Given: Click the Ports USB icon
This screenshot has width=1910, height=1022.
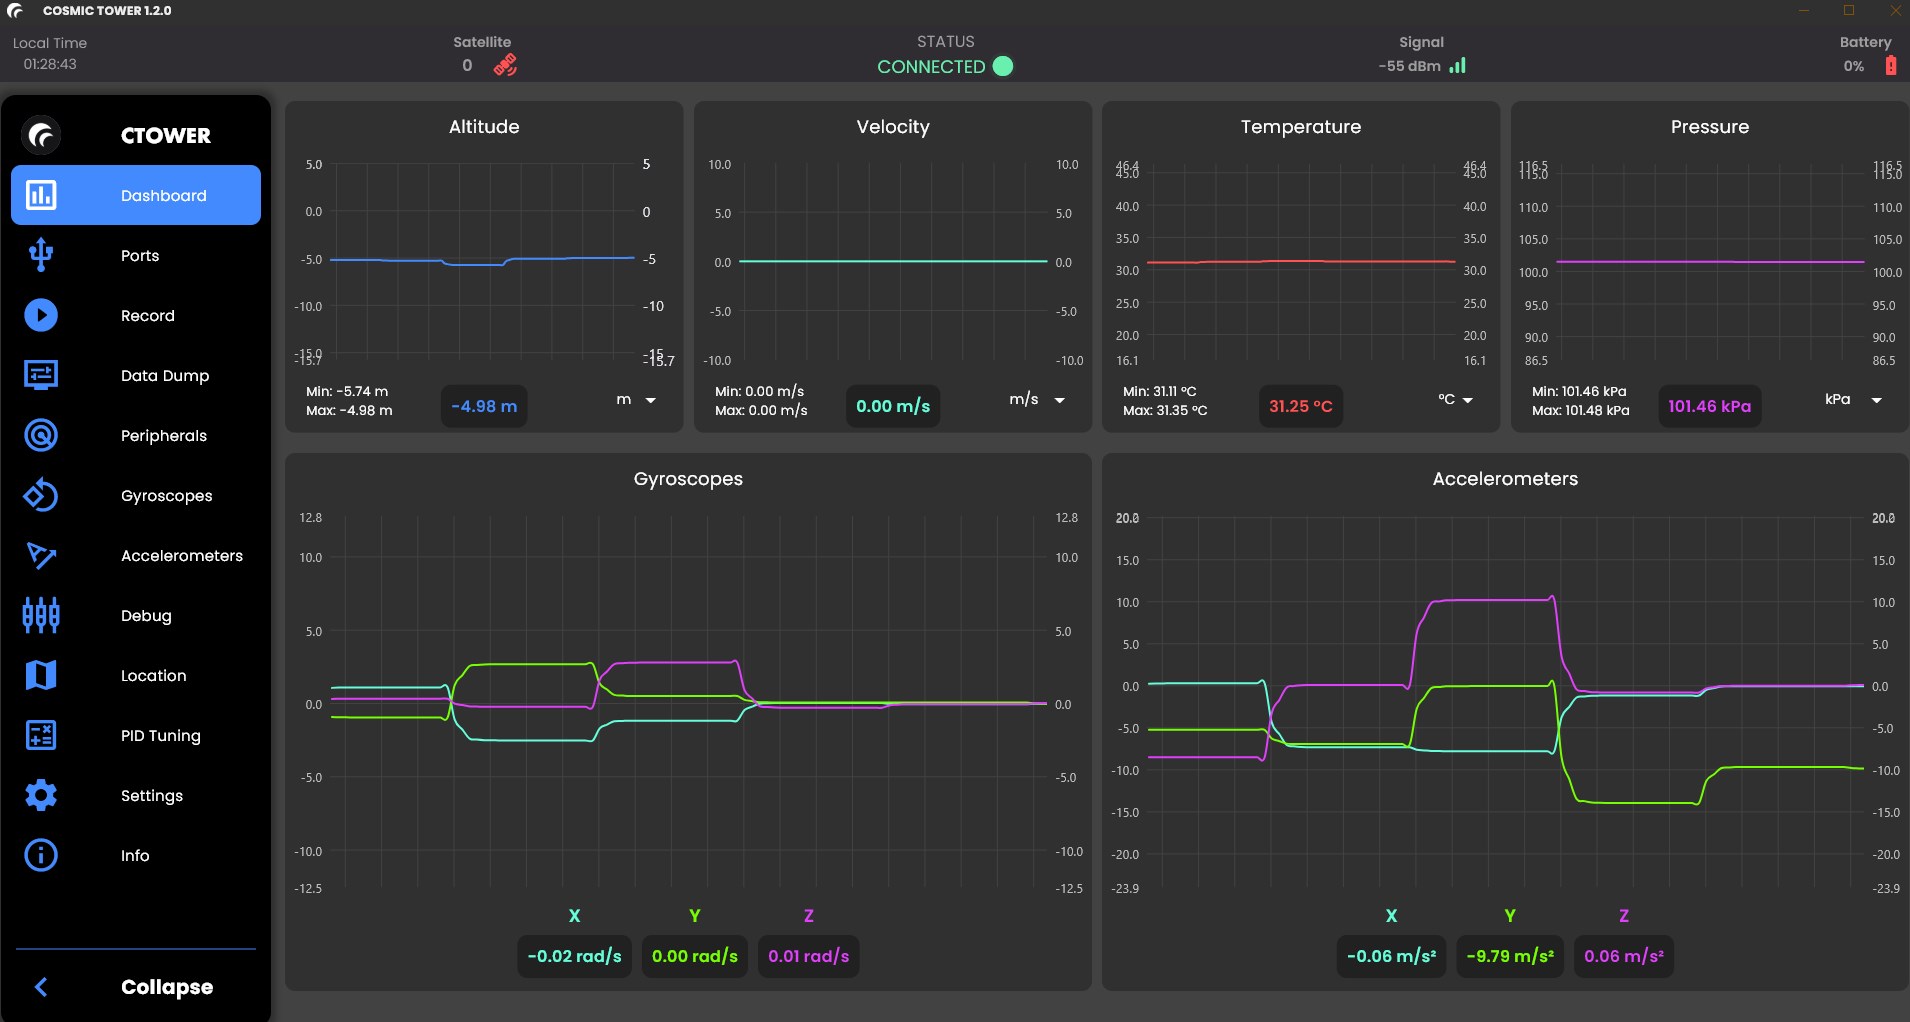Looking at the screenshot, I should pos(41,255).
